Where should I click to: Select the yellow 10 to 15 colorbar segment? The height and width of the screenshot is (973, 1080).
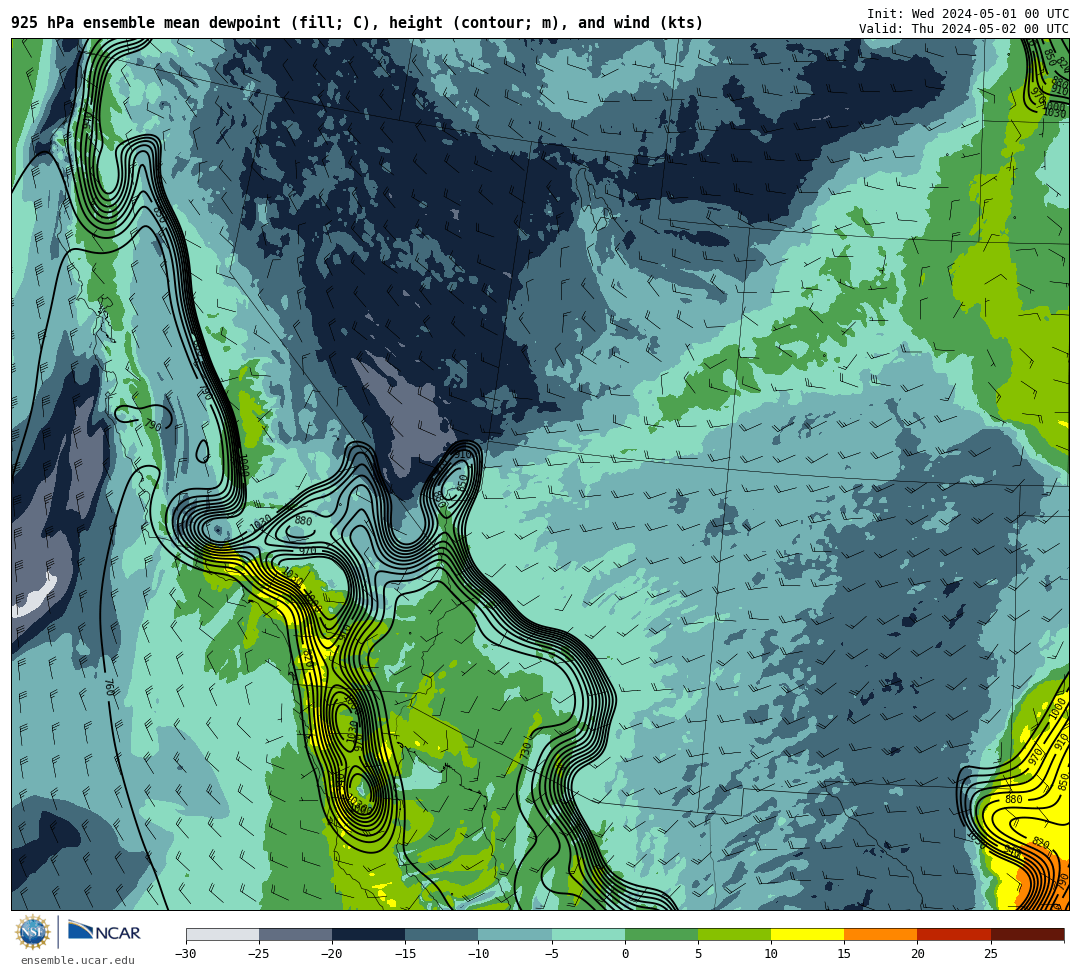coord(807,934)
